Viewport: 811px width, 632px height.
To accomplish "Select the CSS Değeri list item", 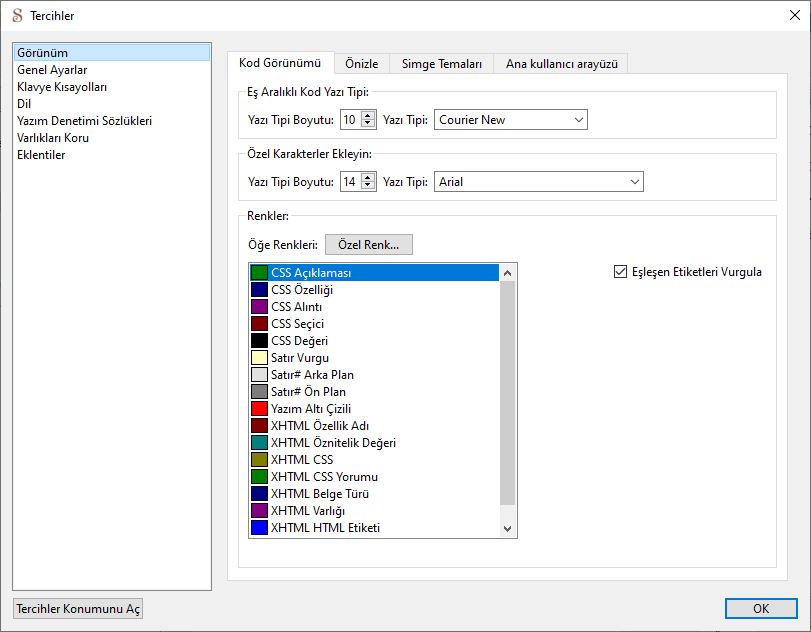I will (374, 341).
